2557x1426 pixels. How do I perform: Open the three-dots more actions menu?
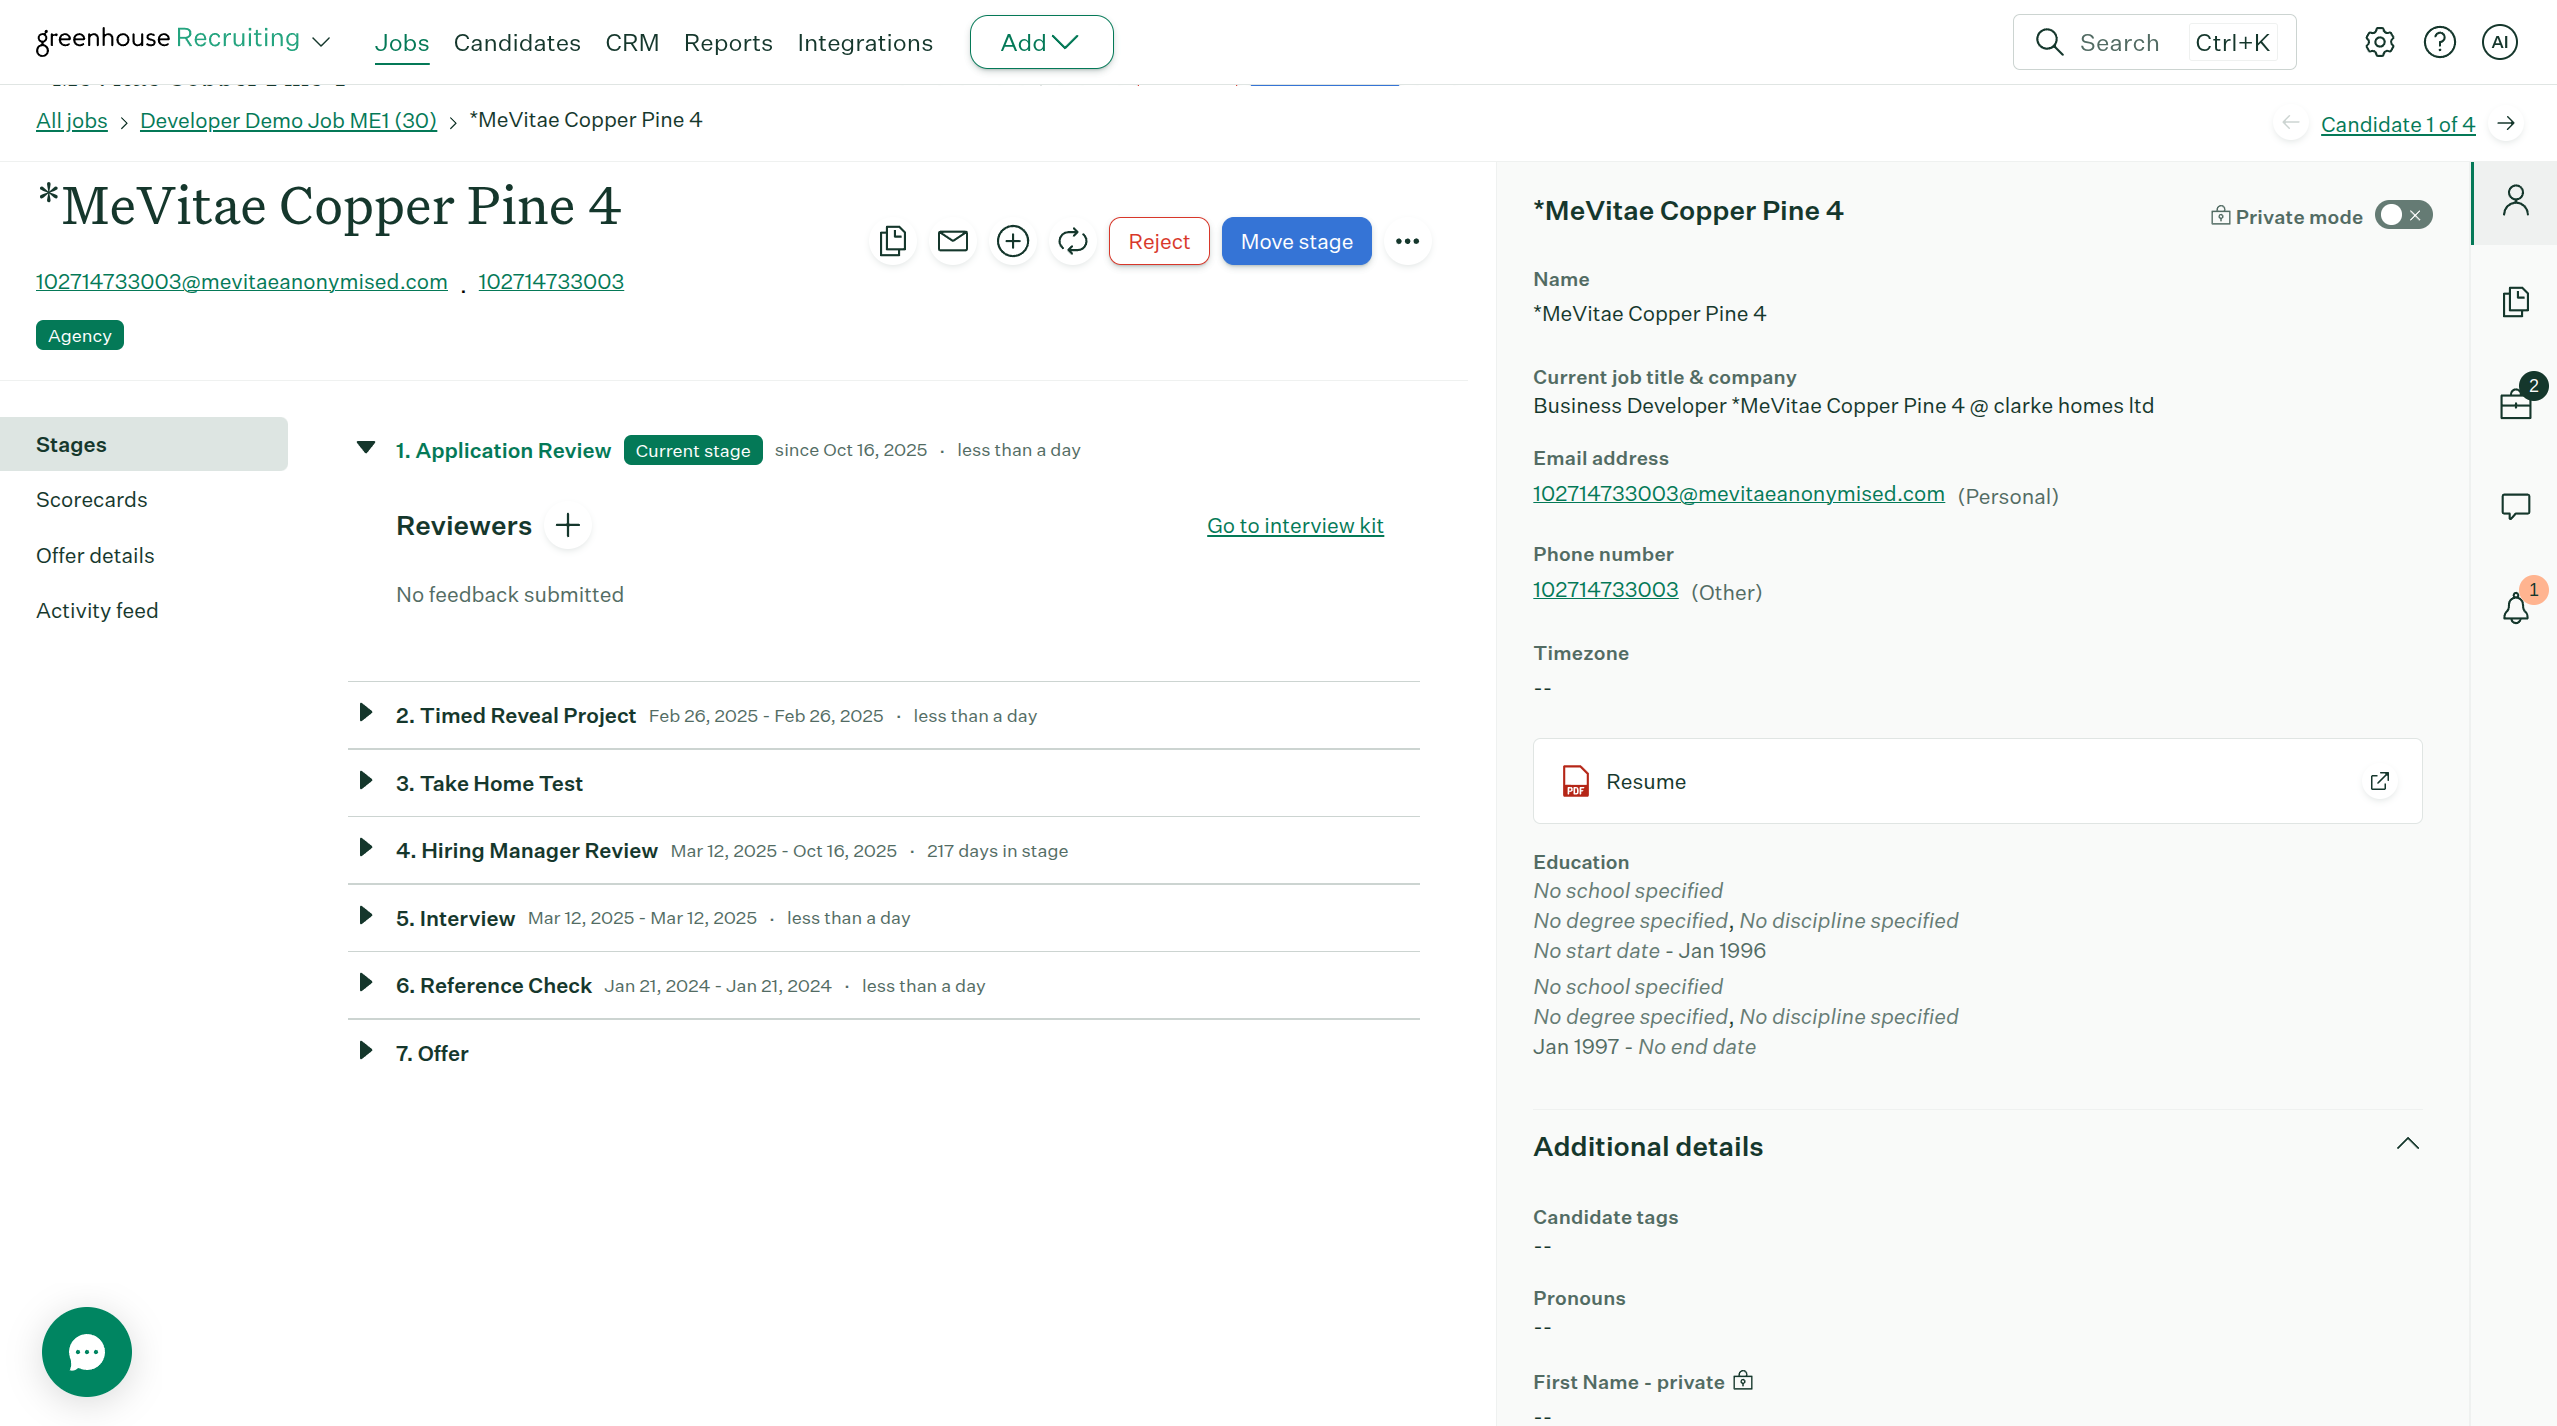[1407, 241]
